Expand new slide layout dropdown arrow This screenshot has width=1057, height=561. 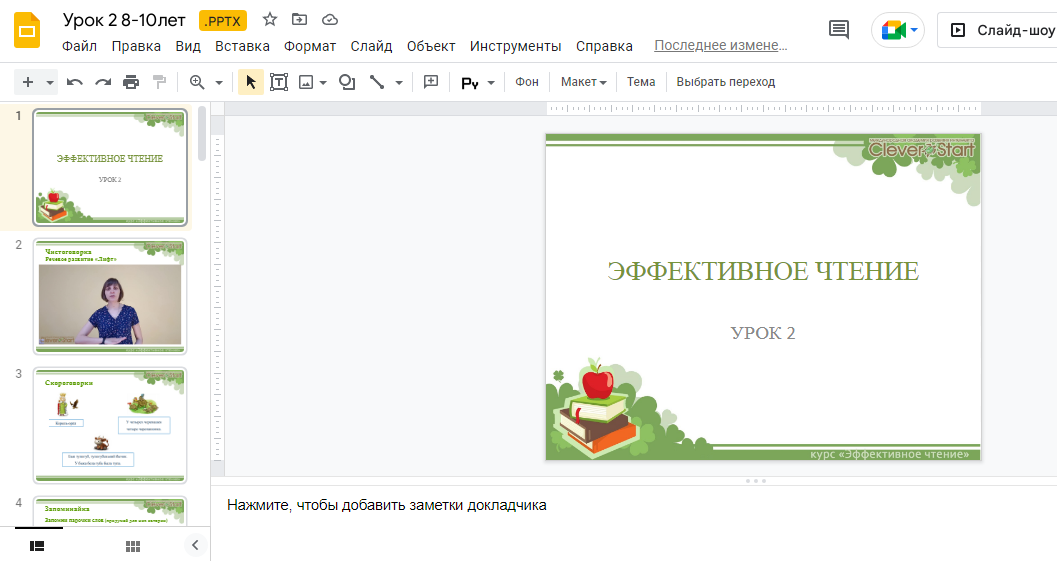click(x=50, y=83)
